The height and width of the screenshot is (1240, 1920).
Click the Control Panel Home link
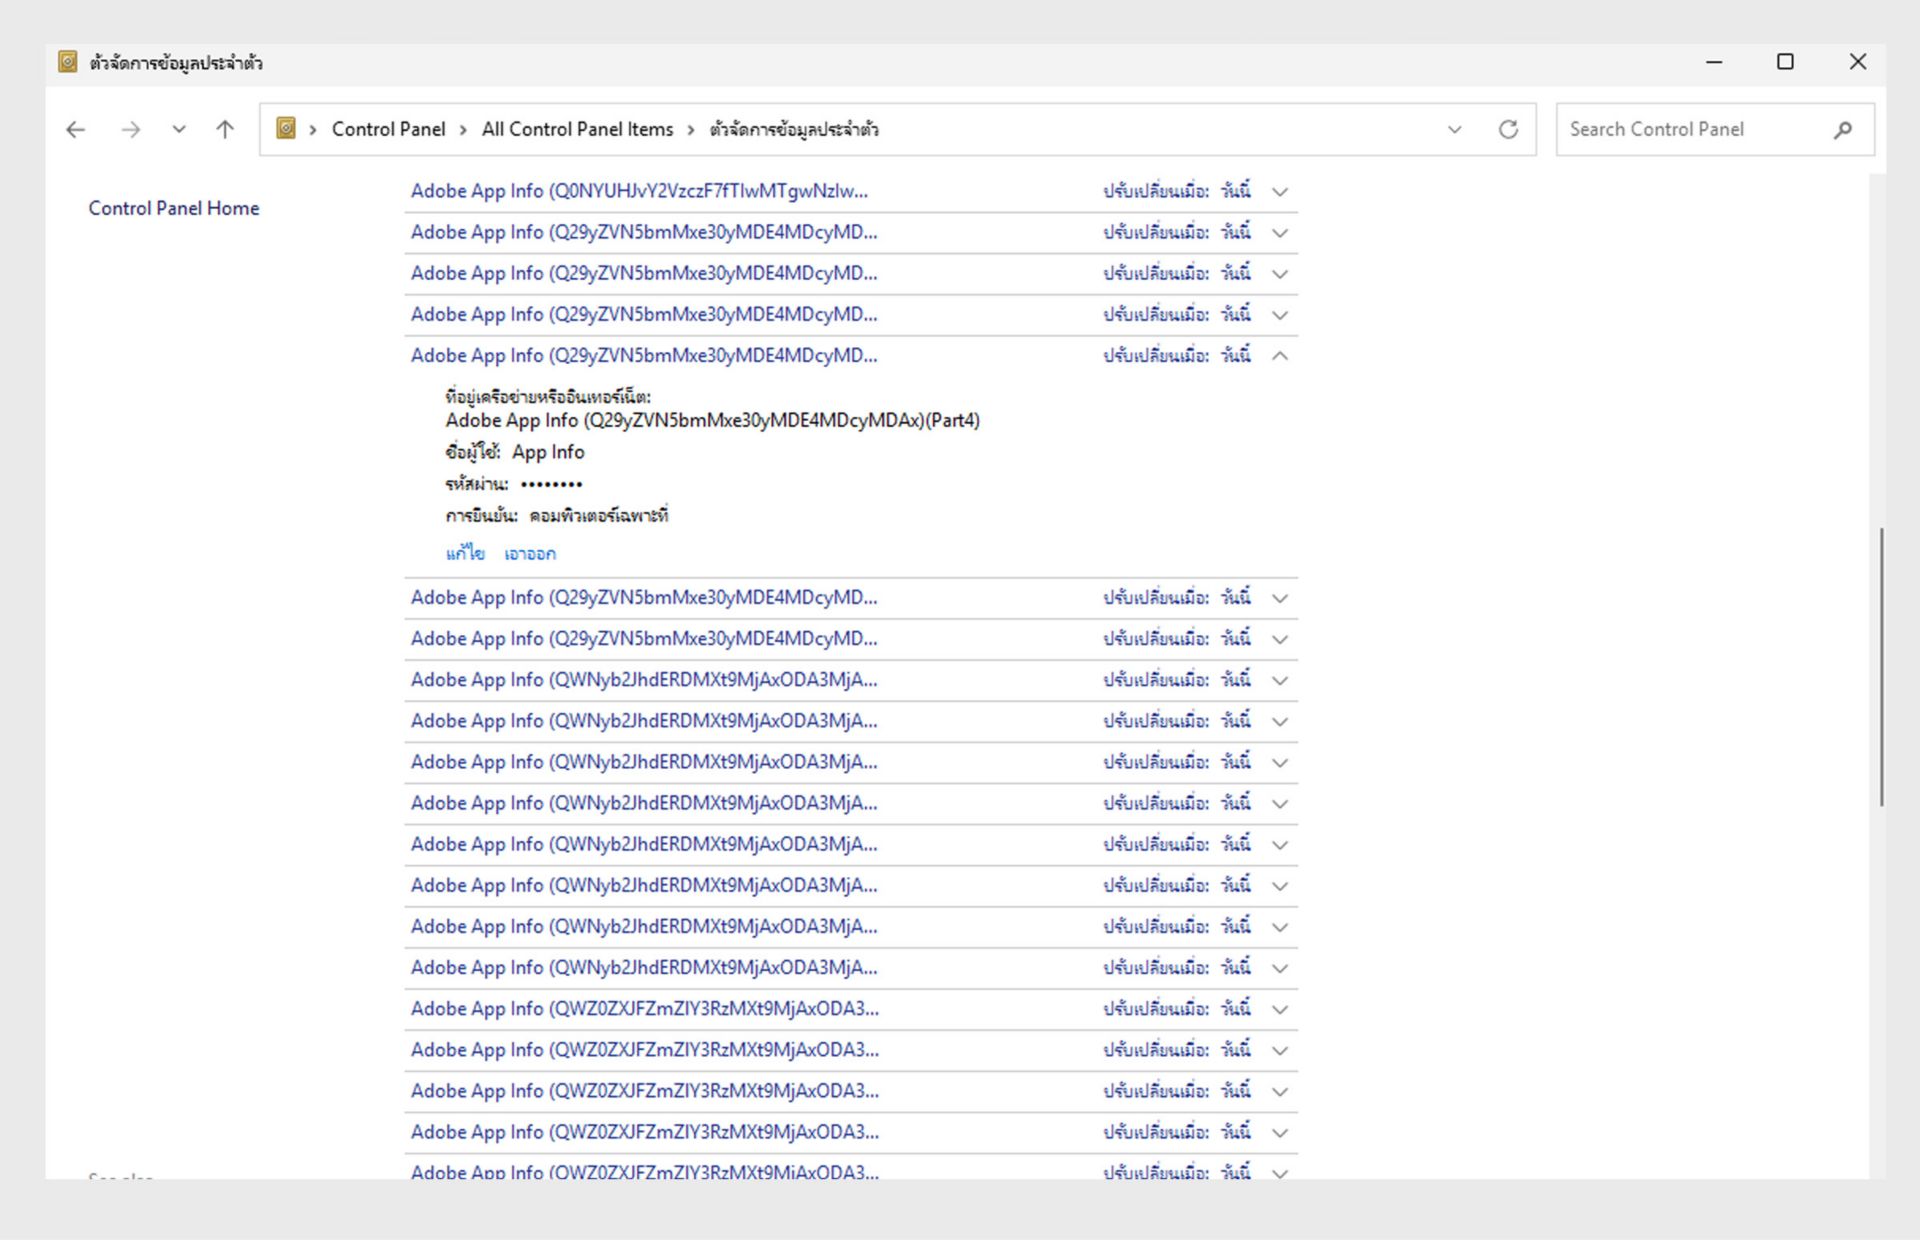point(173,208)
